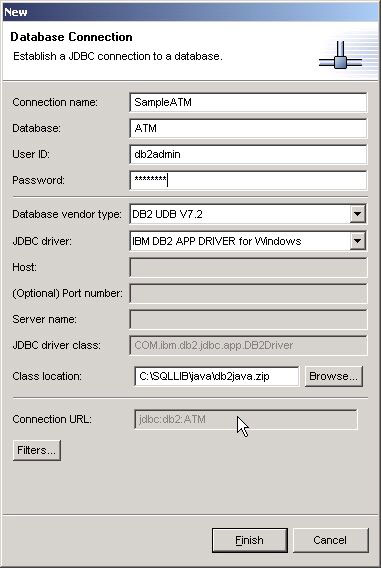This screenshot has width=381, height=568.
Task: Select the DB2 UDB V7.2 combo box
Action: click(x=248, y=214)
